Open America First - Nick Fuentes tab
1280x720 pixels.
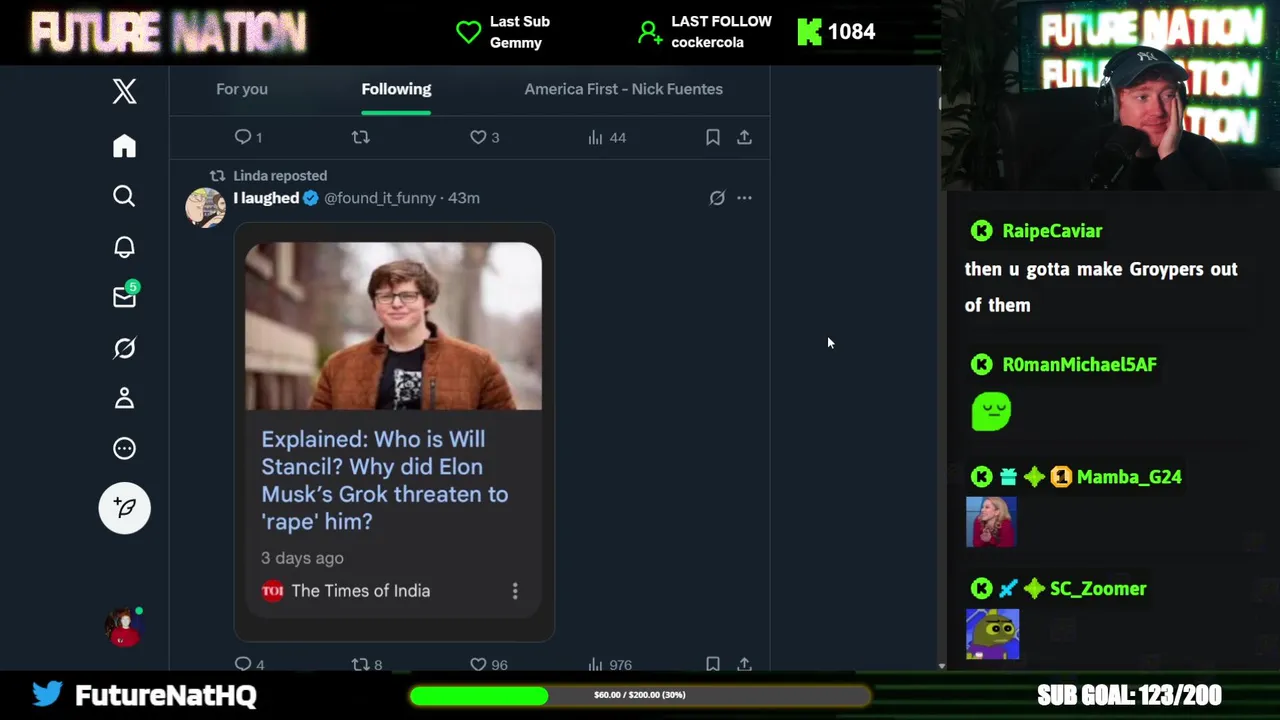point(623,89)
